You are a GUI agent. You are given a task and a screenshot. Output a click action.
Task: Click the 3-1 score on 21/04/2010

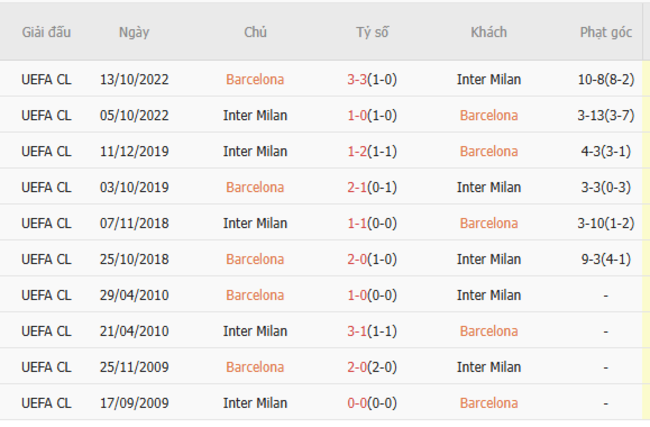click(359, 331)
